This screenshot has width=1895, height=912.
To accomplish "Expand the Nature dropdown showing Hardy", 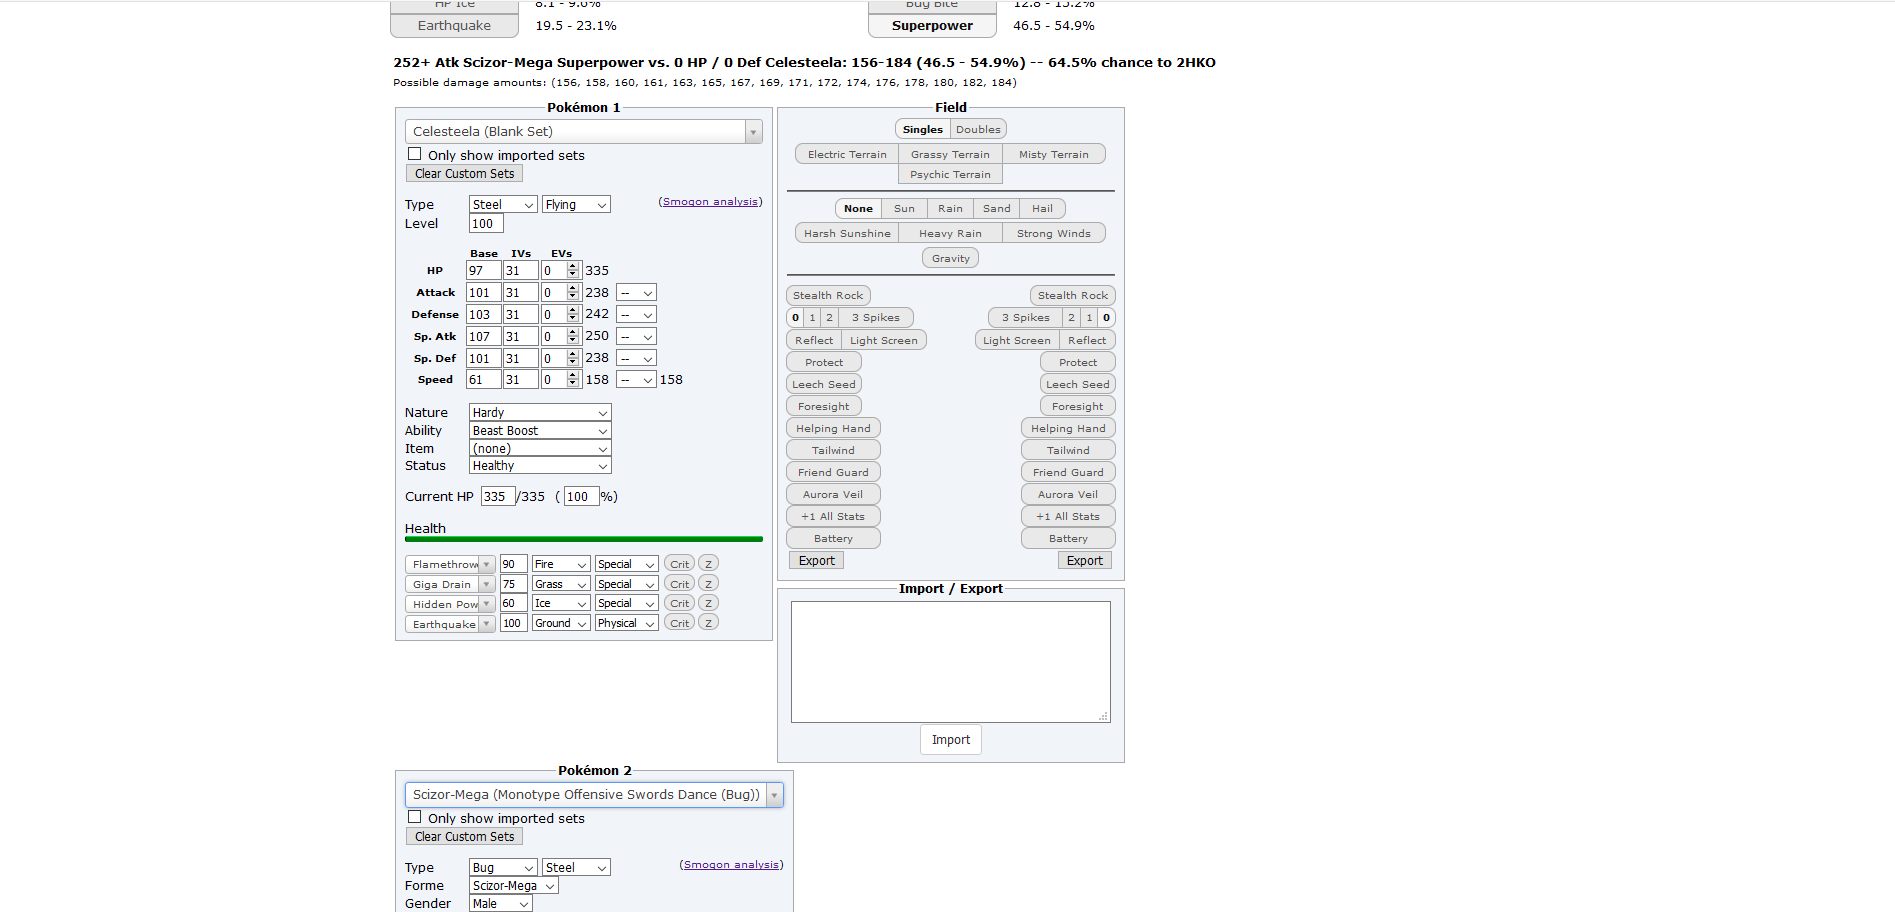I will [x=539, y=413].
